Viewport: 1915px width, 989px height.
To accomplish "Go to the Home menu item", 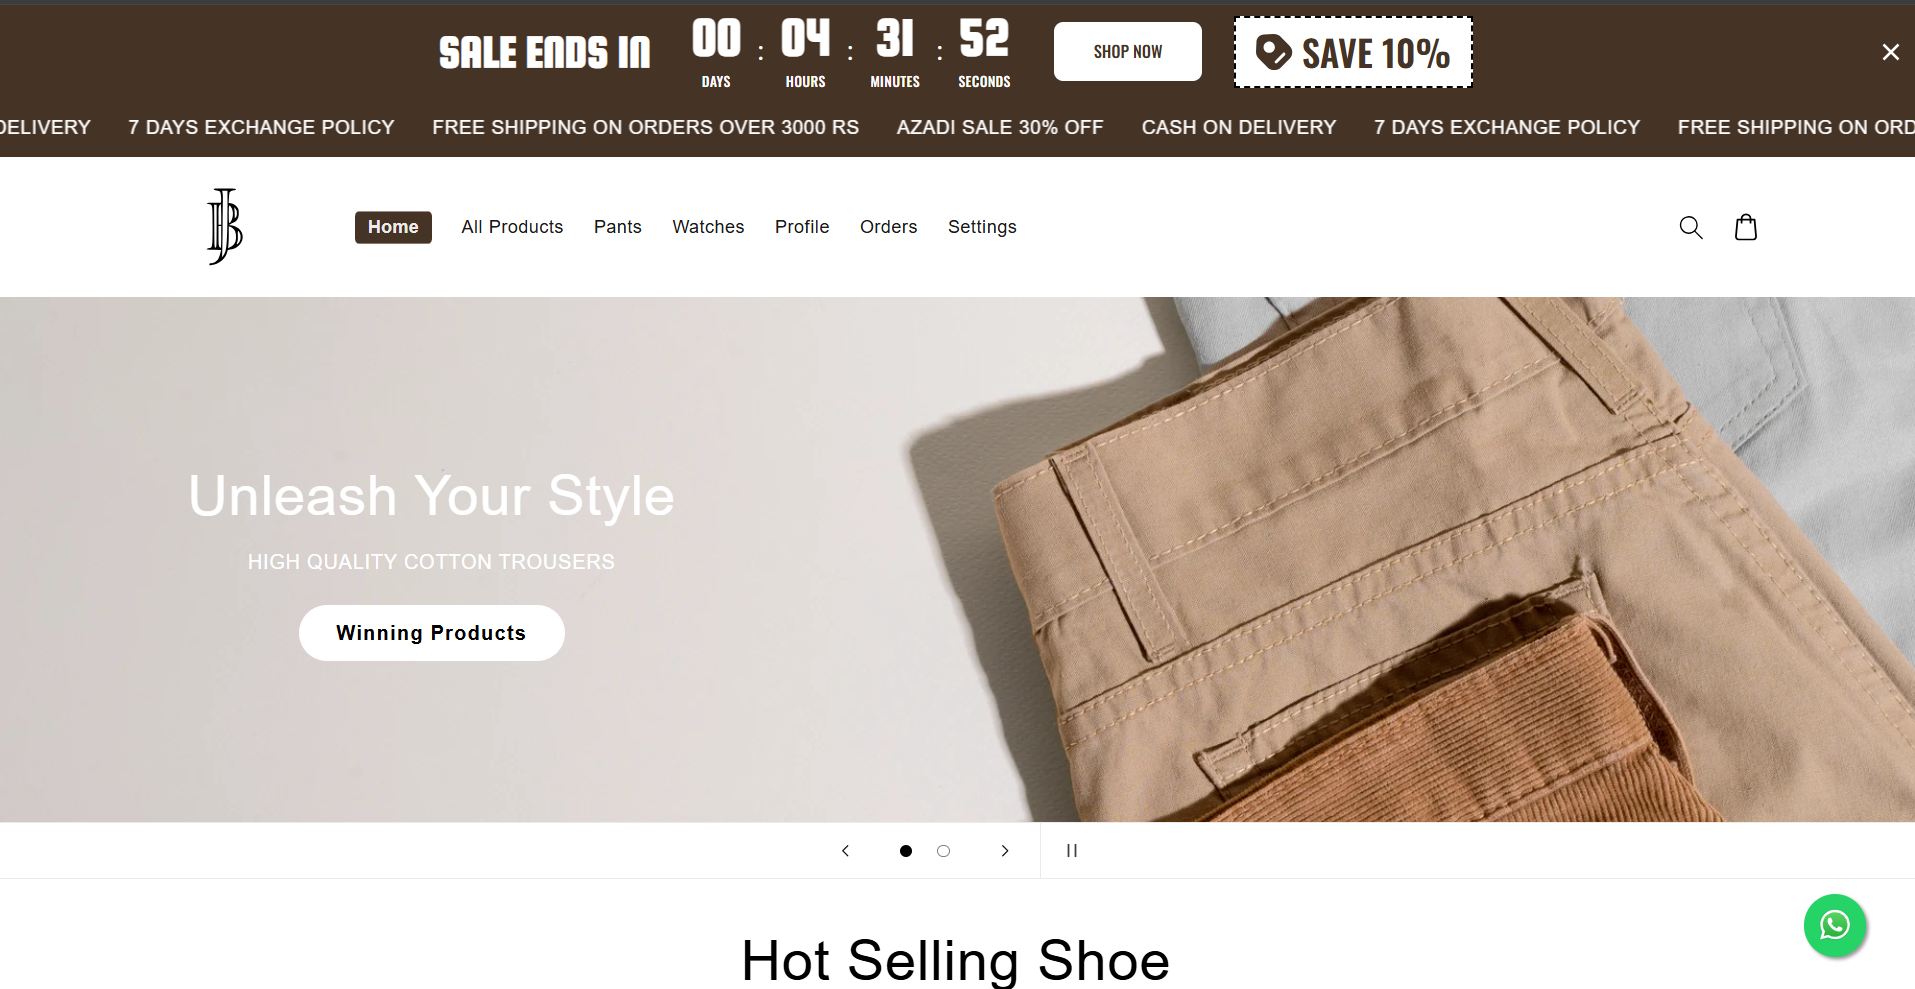I will pyautogui.click(x=393, y=227).
